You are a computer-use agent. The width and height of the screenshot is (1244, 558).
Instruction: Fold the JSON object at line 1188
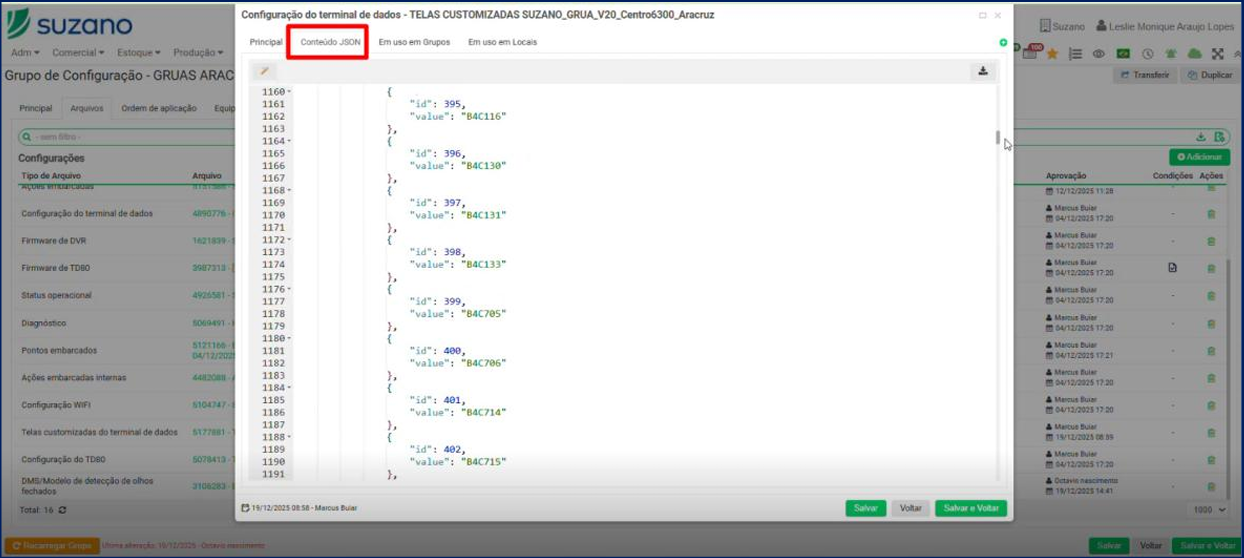pos(290,437)
